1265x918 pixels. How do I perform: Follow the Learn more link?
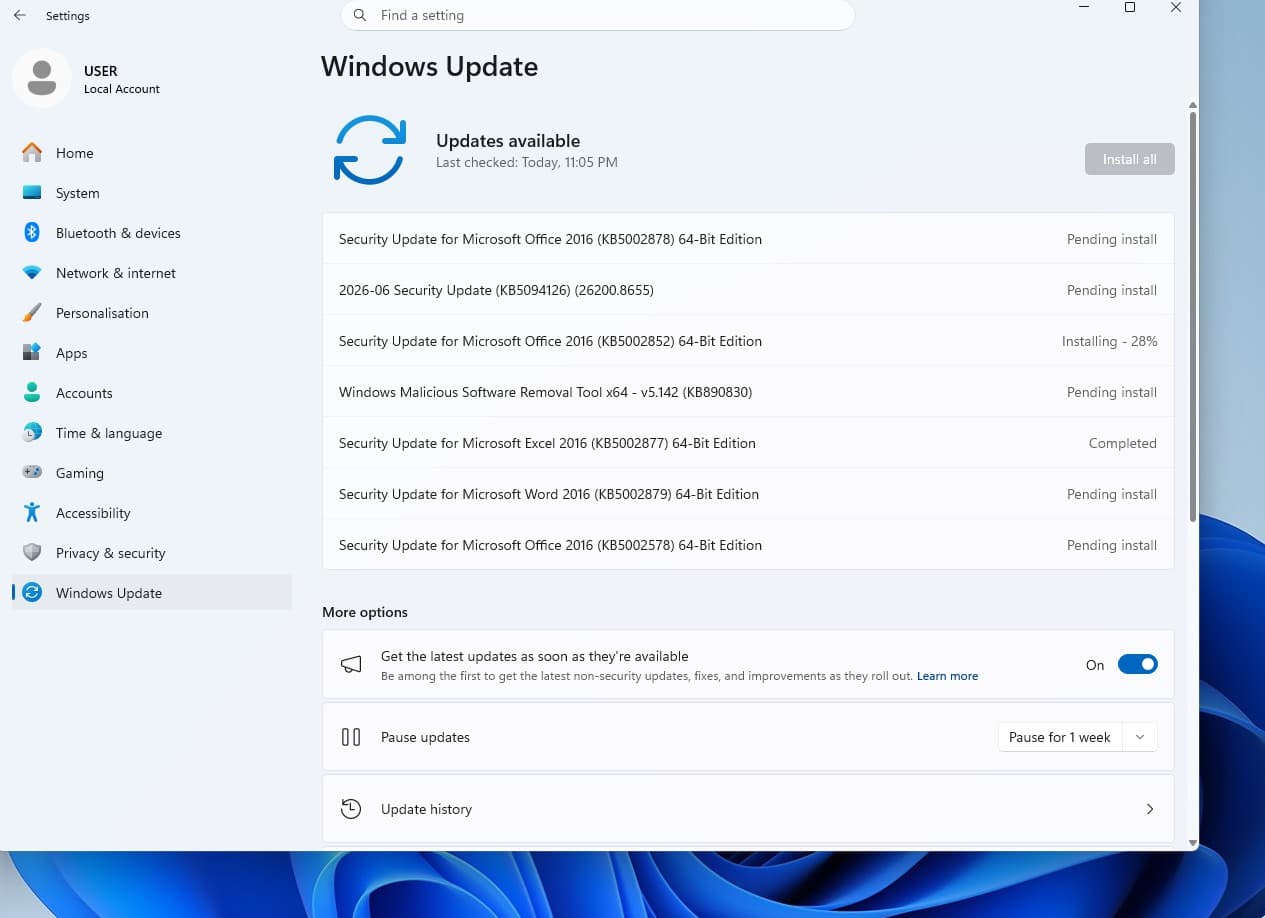pyautogui.click(x=947, y=676)
